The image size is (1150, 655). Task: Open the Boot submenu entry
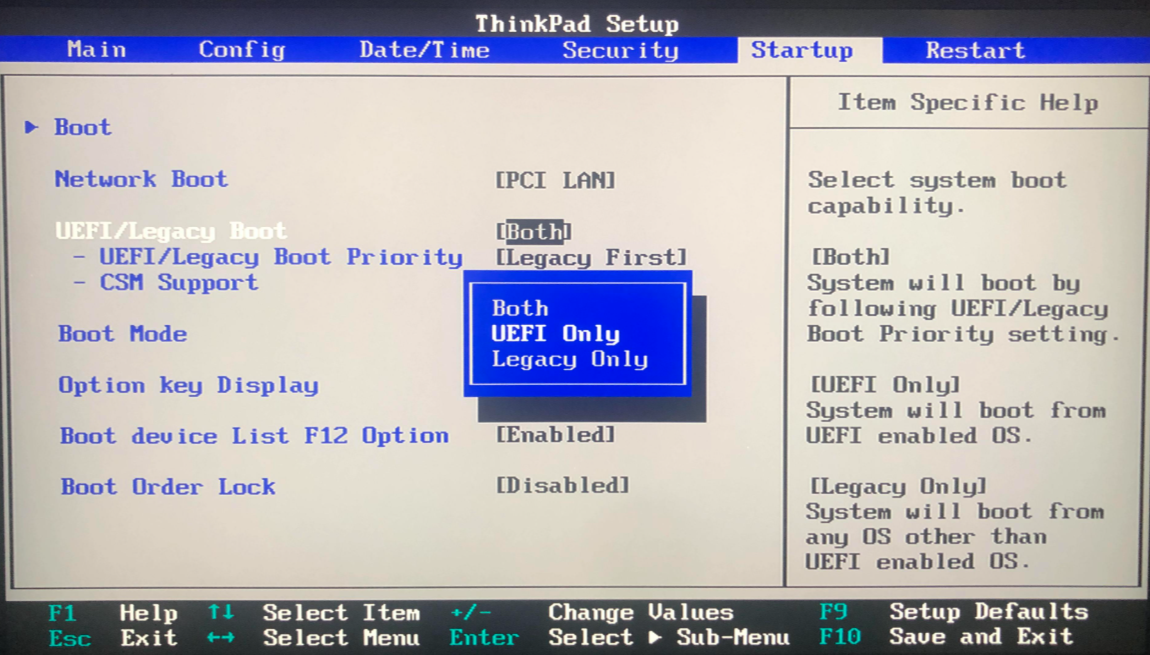click(x=82, y=127)
